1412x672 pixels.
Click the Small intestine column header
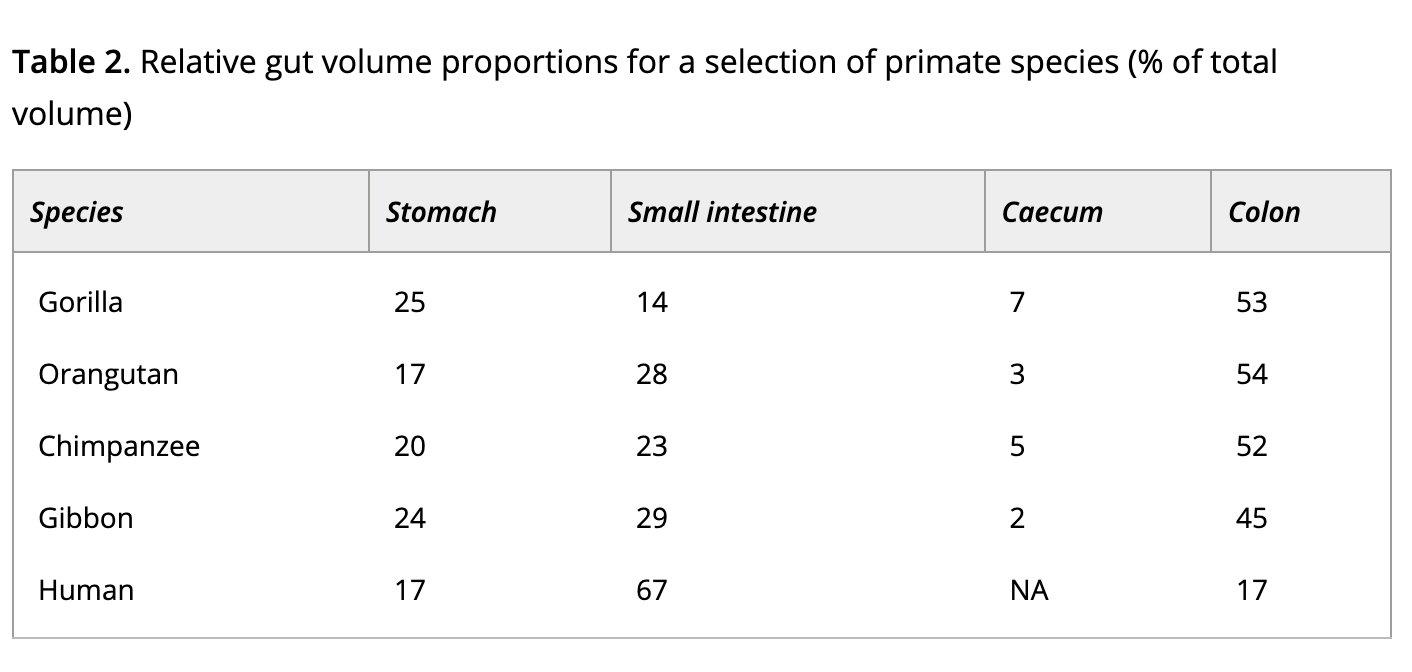(722, 212)
